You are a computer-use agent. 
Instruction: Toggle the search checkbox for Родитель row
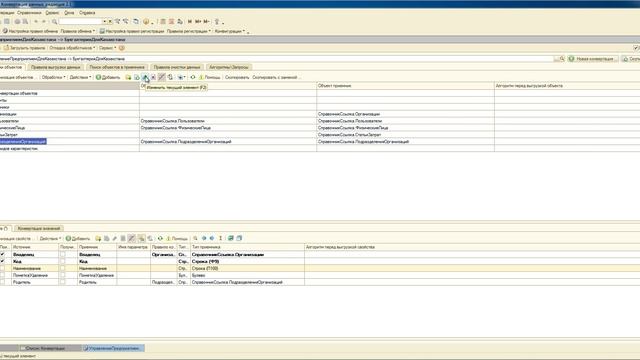point(2,282)
